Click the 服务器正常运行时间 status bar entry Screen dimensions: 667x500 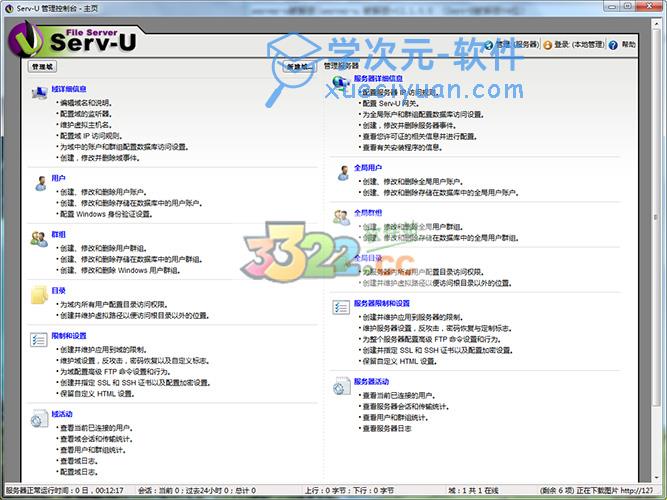[x=65, y=491]
